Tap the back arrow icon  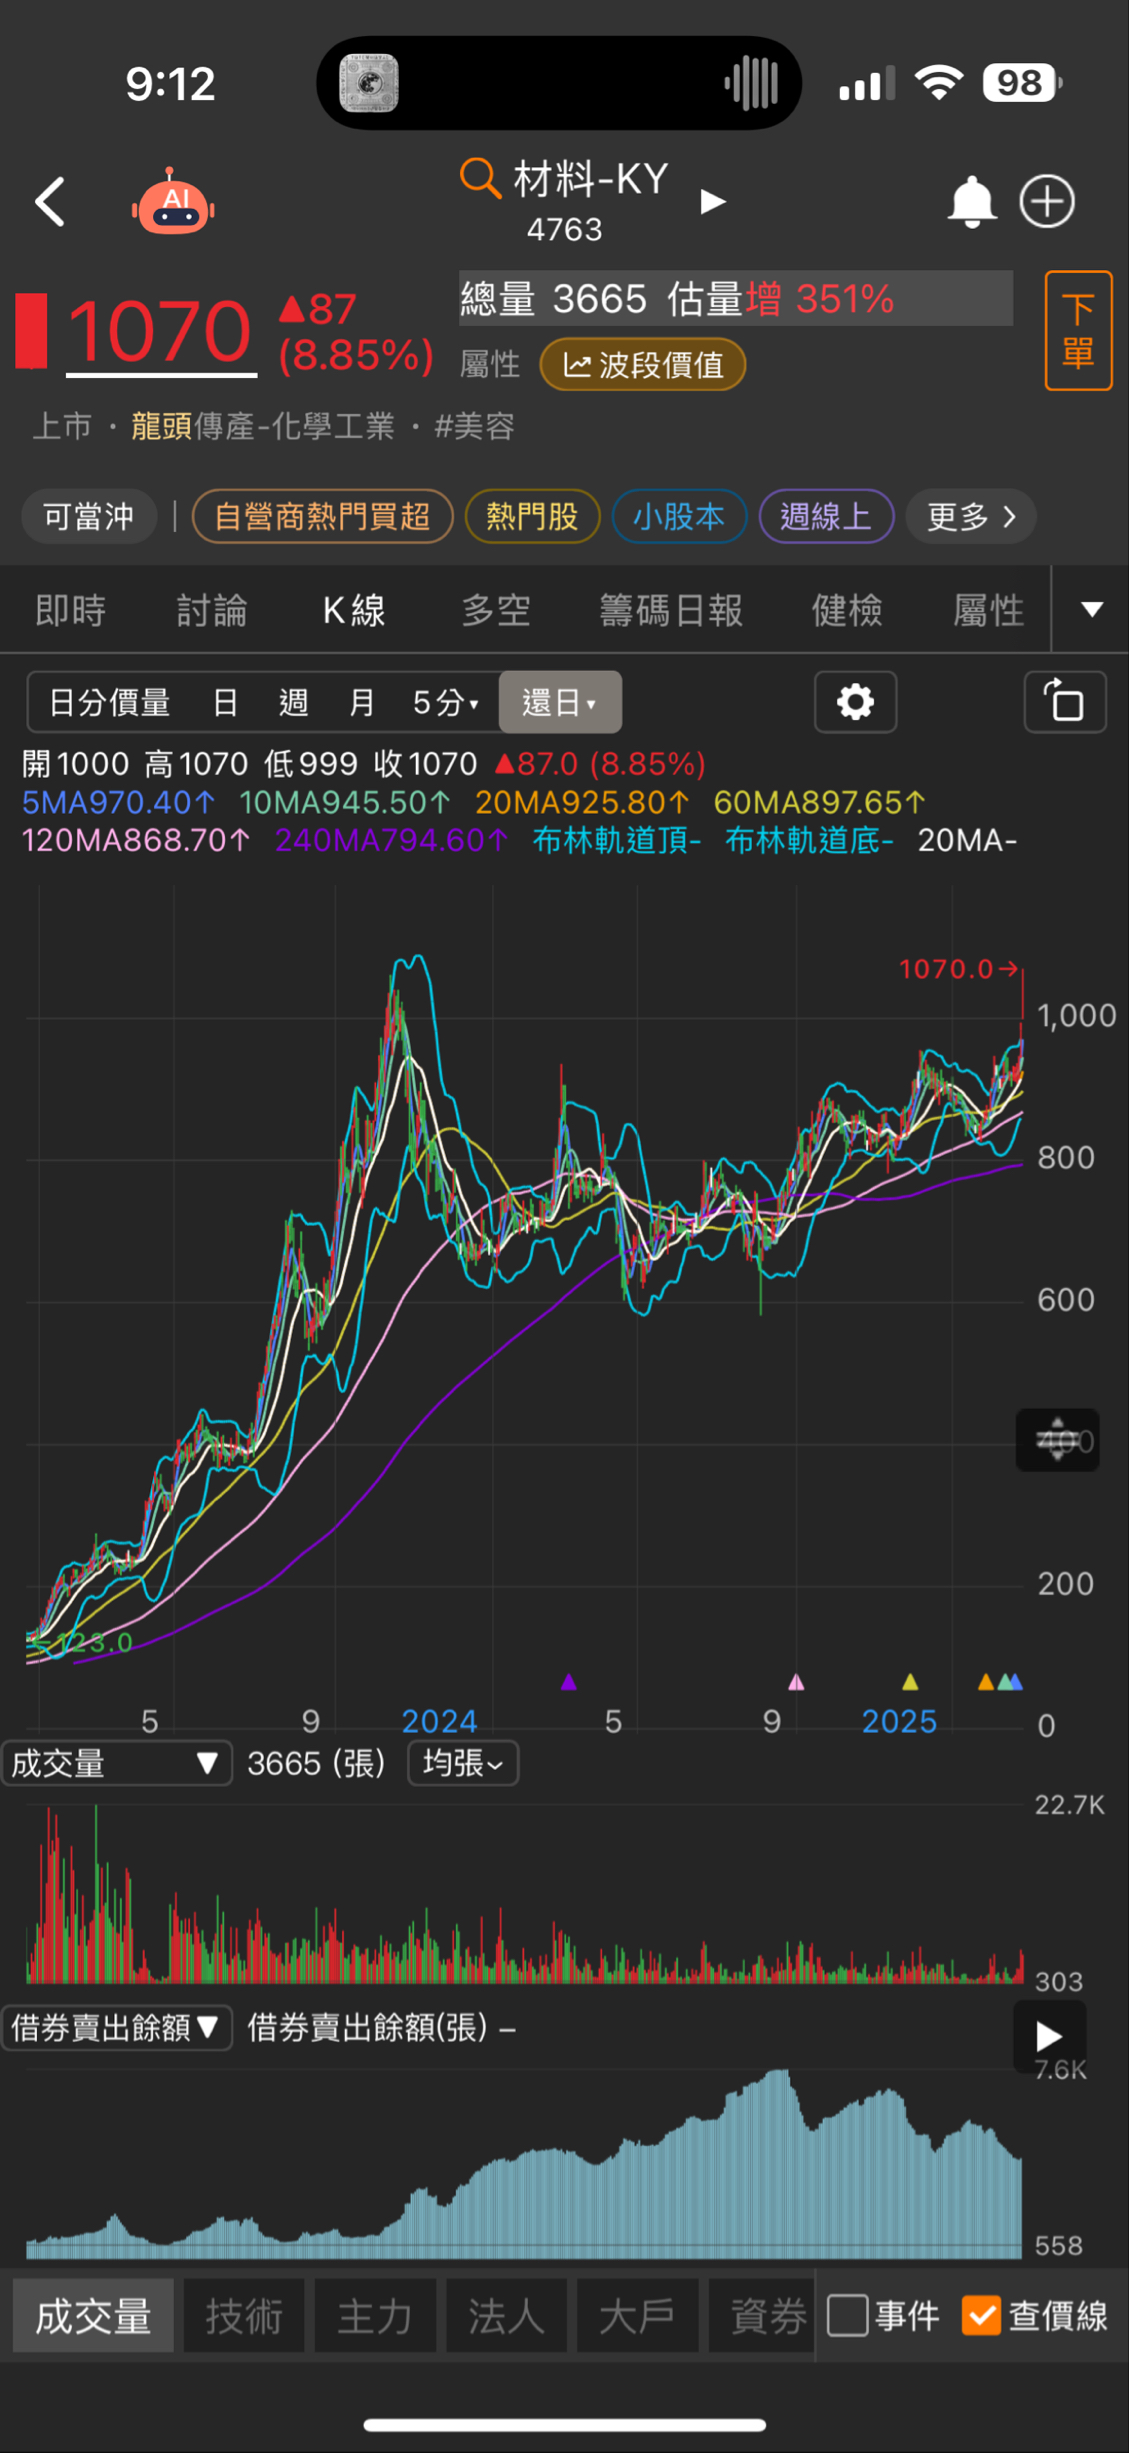(51, 202)
